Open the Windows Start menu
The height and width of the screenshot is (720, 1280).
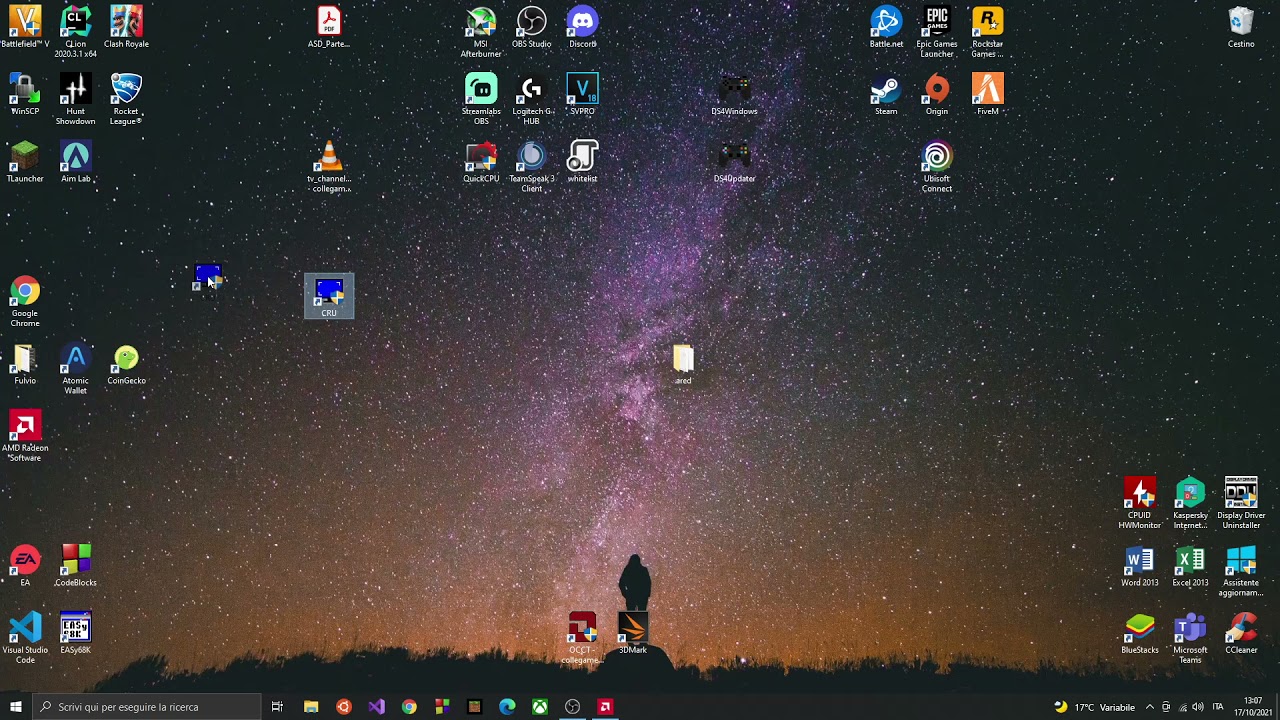click(x=16, y=707)
